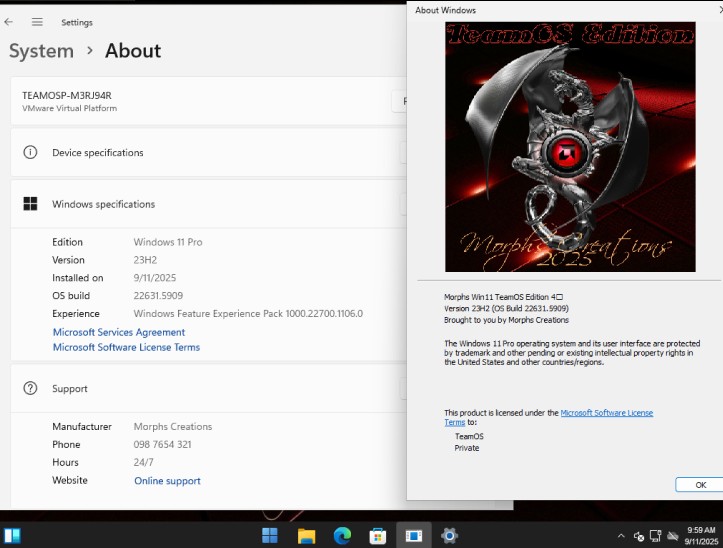Open the Online support website link
Viewport: 723px width, 548px height.
coord(167,481)
